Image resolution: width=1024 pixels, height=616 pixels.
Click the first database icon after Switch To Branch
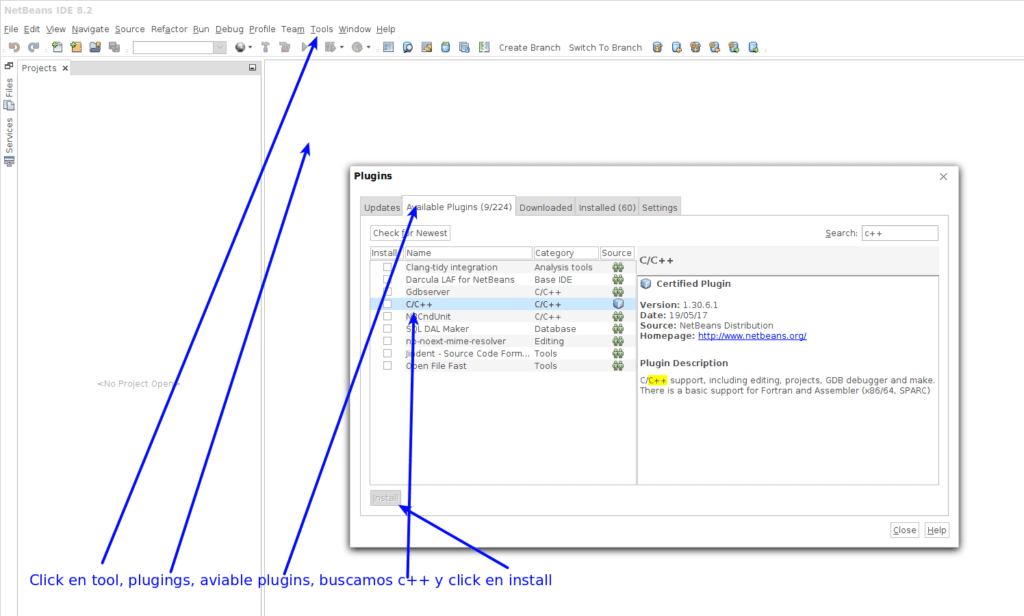click(x=658, y=47)
